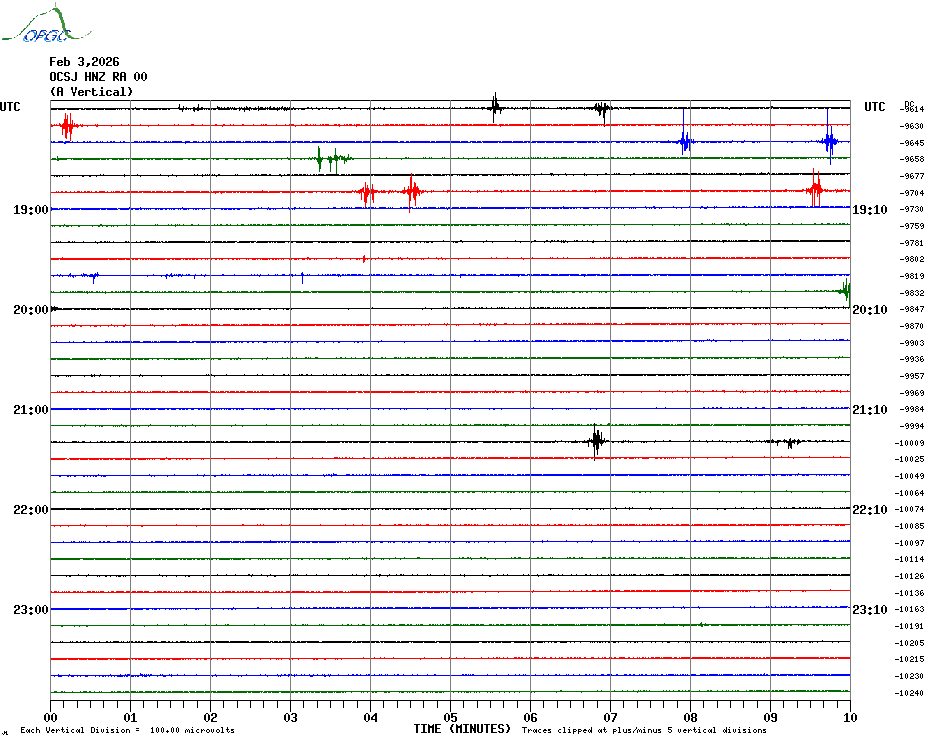Viewport: 930px width, 744px height.
Task: Click the '07' minute axis label
Action: pos(610,717)
